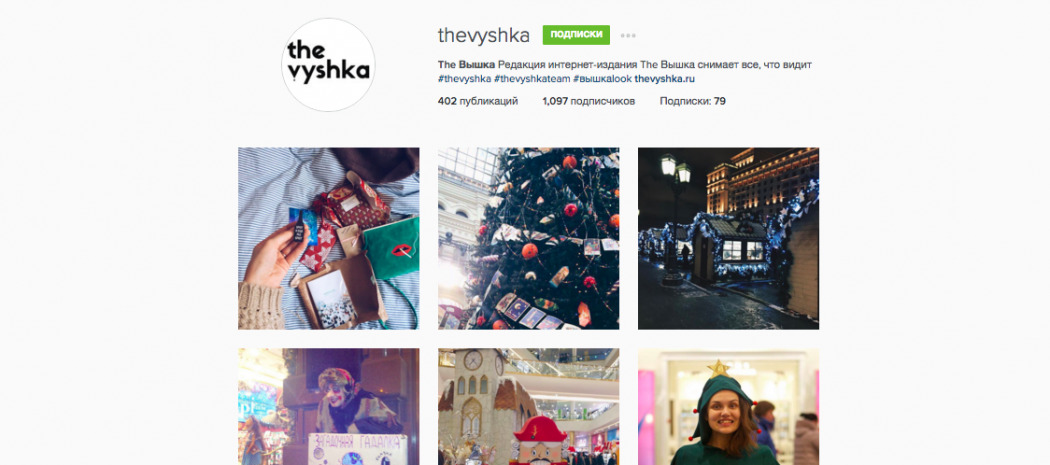Viewport: 1050px width, 465px height.
Task: View the 402 публикаций posts count
Action: point(478,101)
